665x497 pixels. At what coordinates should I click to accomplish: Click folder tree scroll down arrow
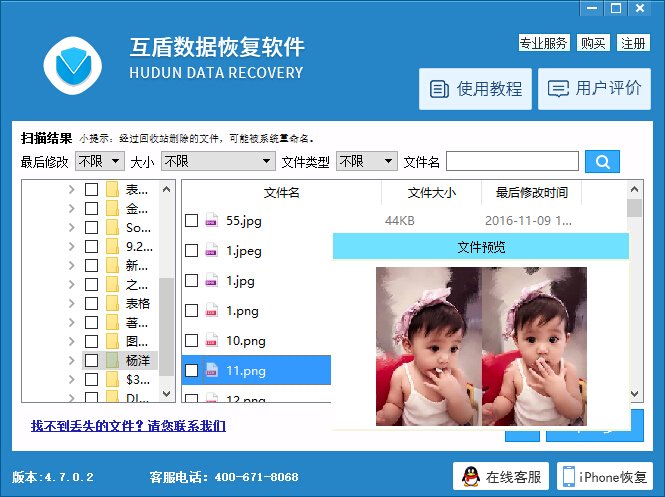coord(167,394)
